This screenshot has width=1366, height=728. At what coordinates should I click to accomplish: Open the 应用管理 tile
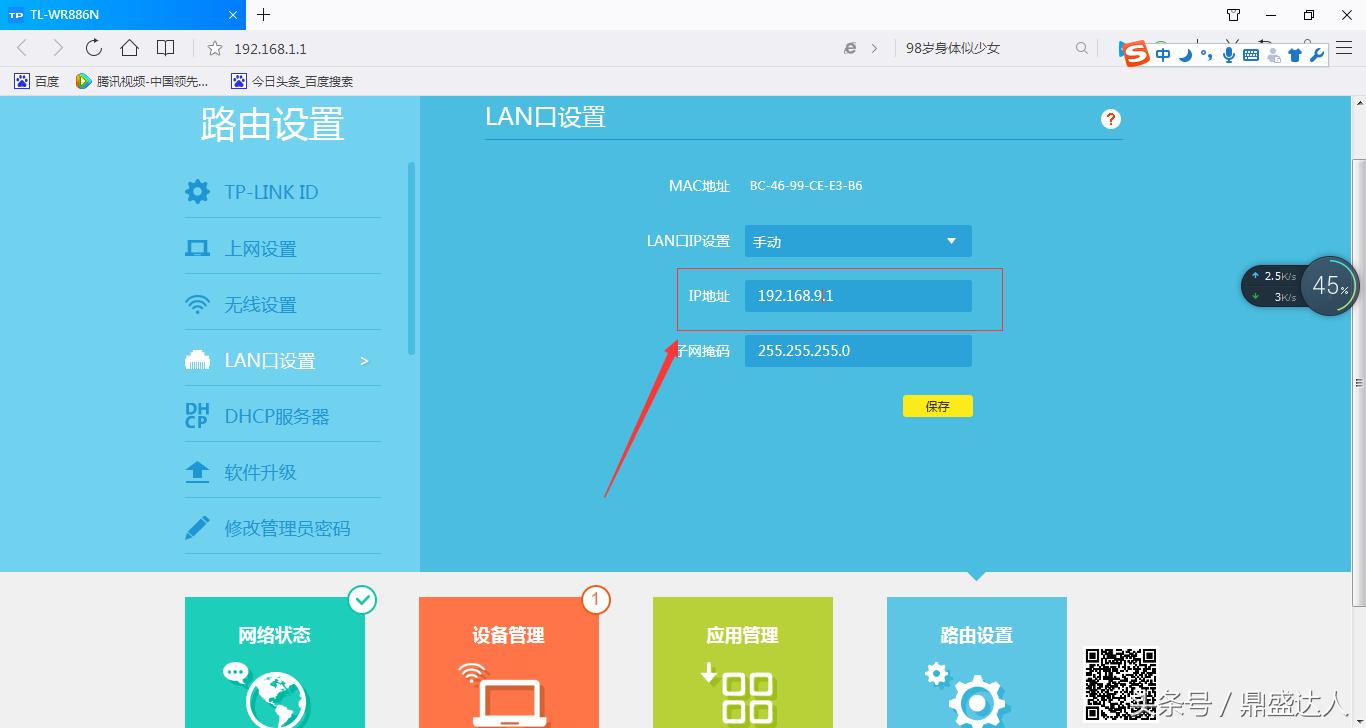pos(743,662)
